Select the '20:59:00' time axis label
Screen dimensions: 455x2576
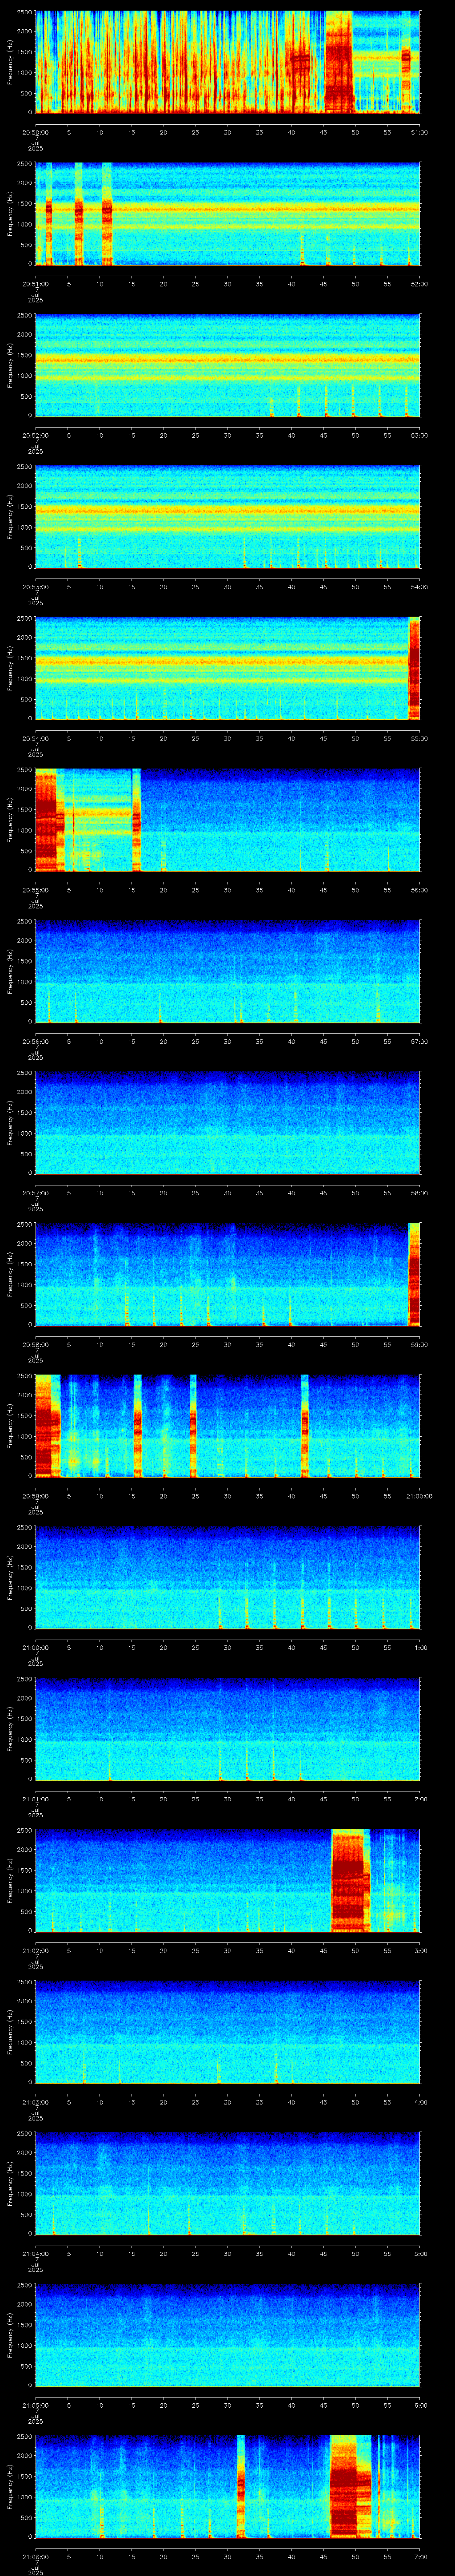[x=35, y=1495]
